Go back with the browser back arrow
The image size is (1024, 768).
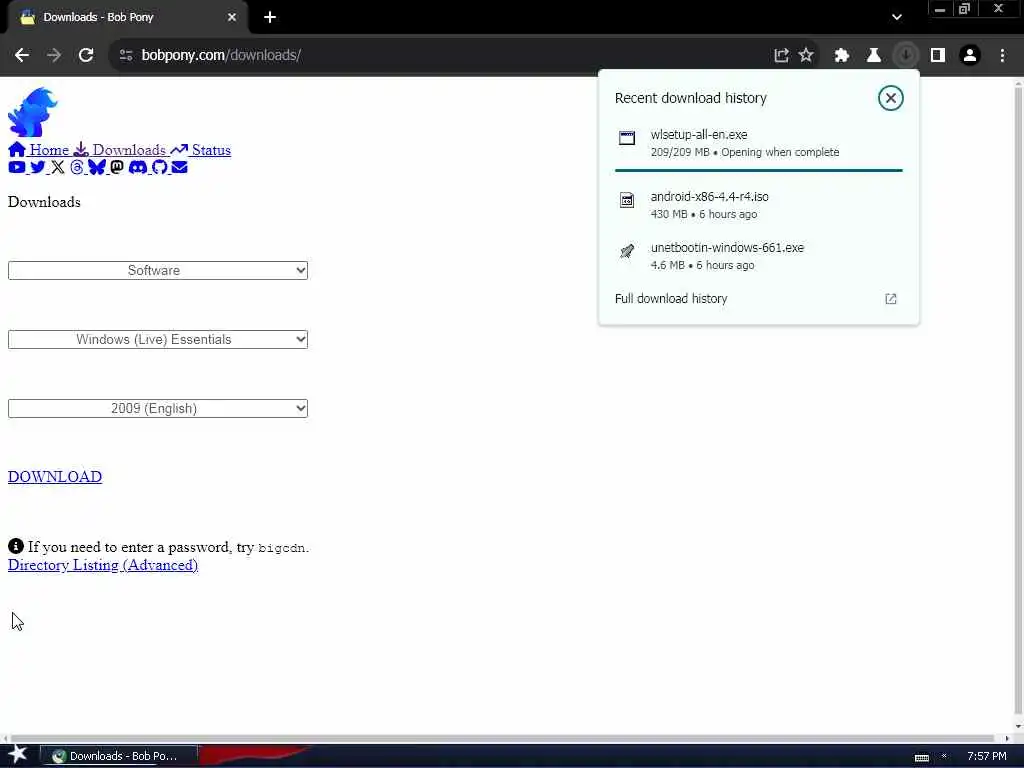point(22,55)
